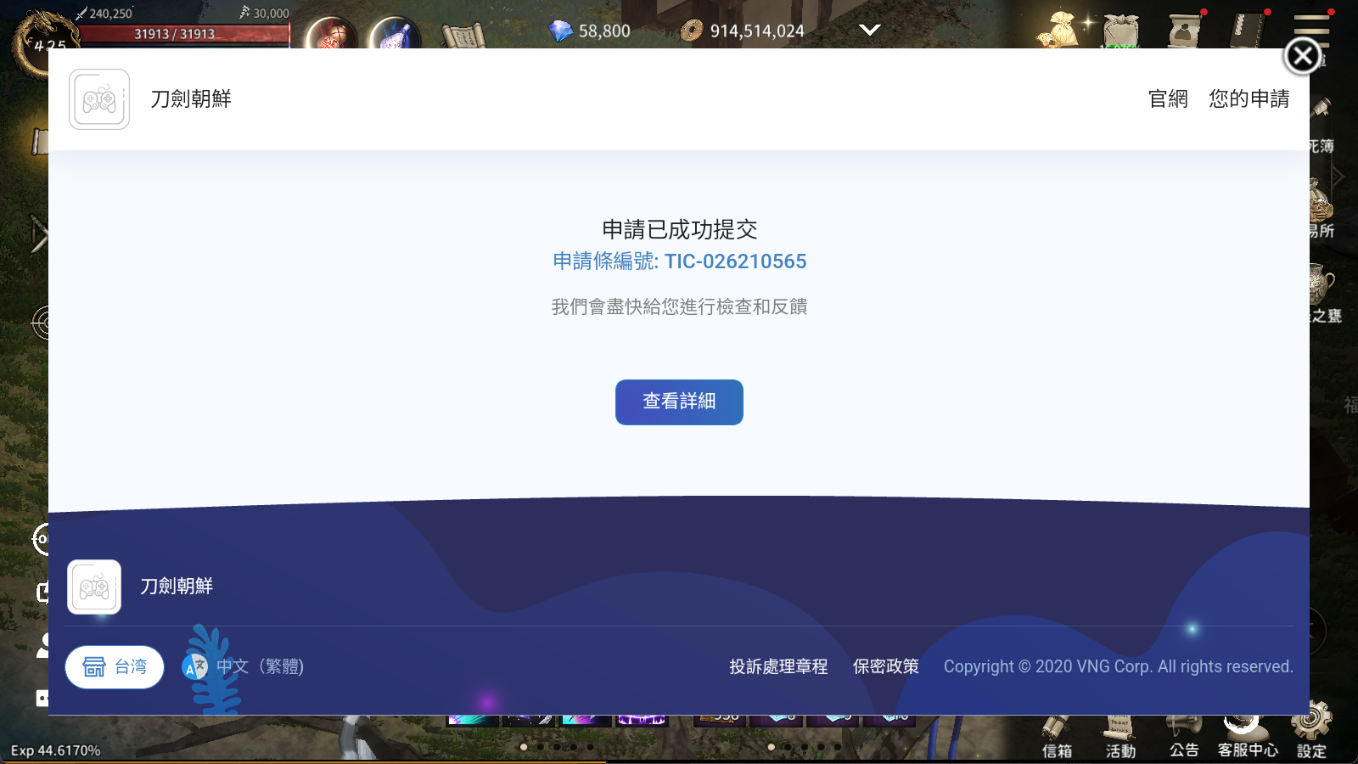Open 您的申請 in the header

(x=1248, y=99)
